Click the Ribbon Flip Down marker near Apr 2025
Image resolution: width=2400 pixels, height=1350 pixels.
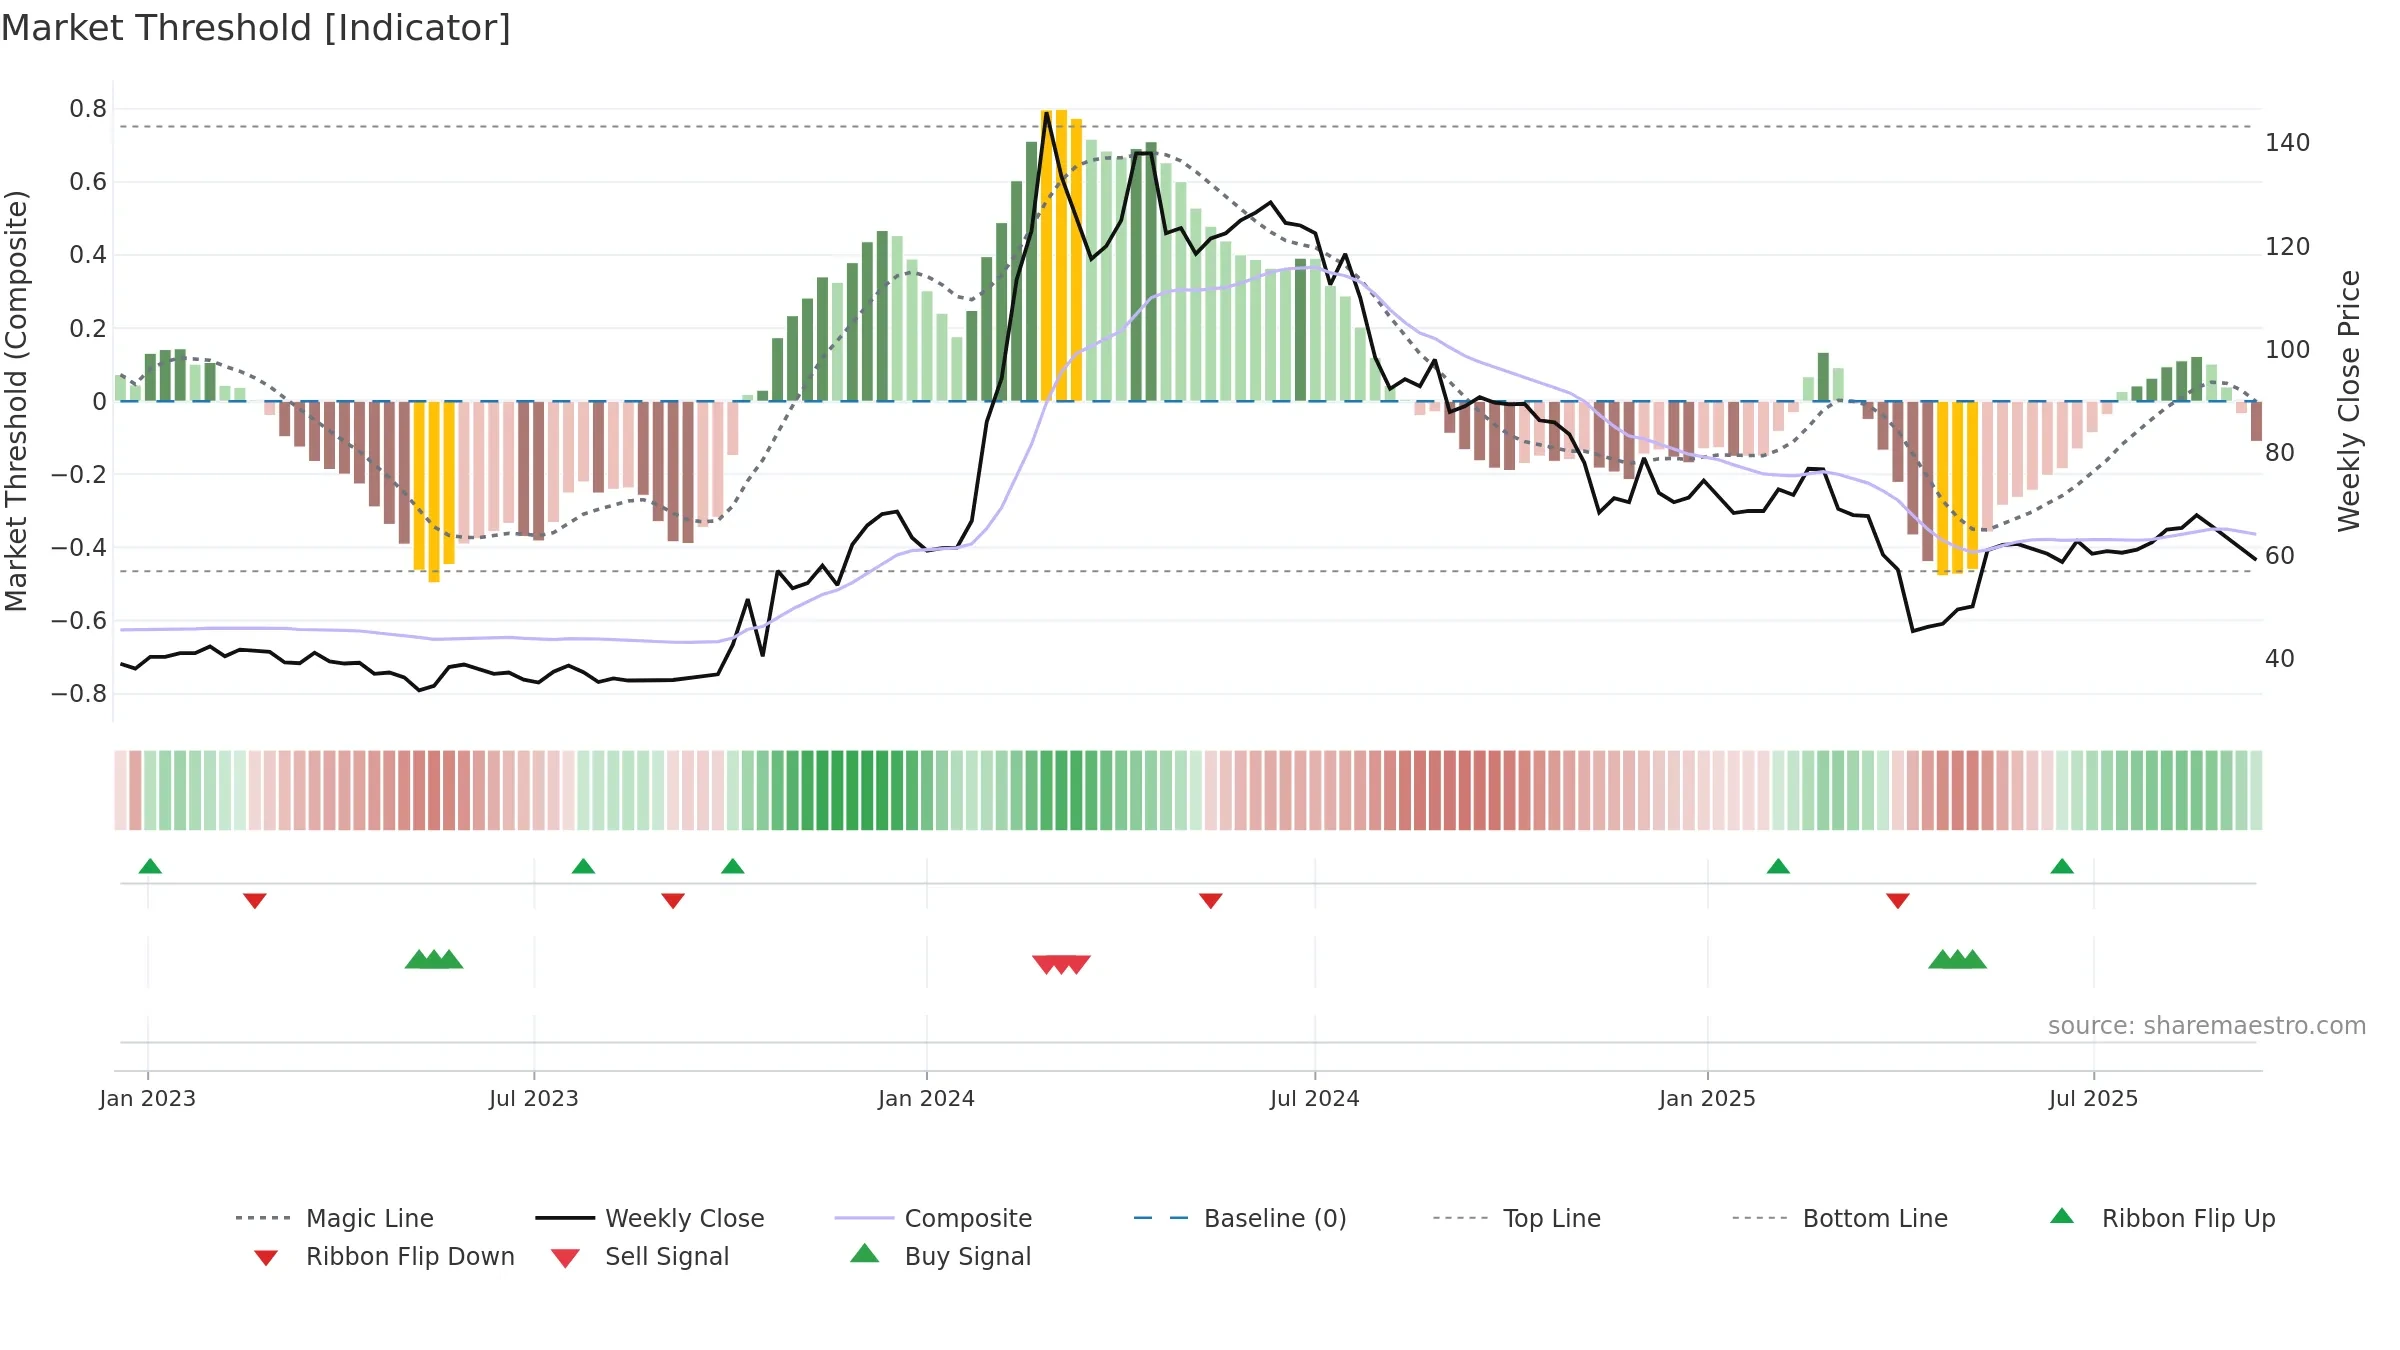1898,901
